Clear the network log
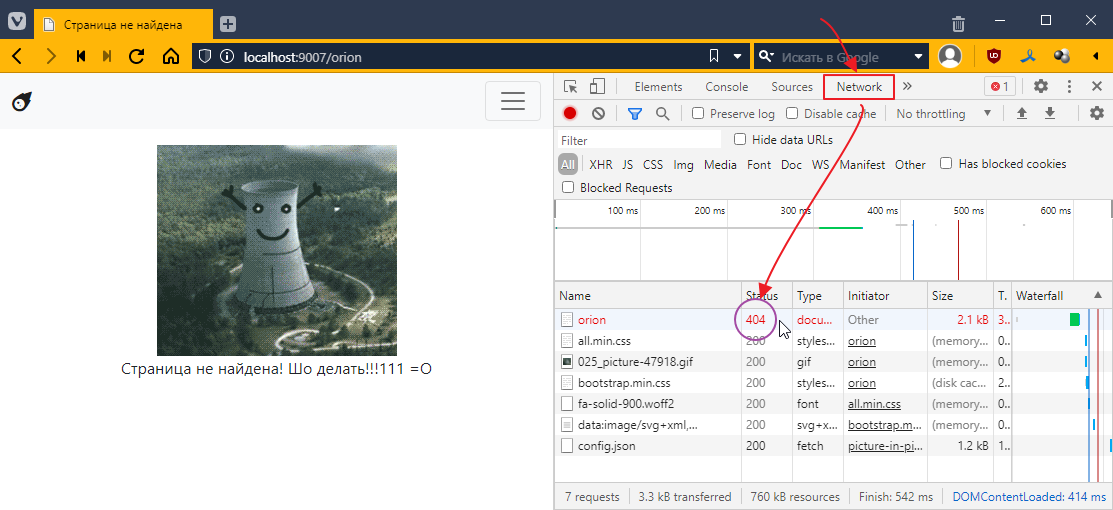 coord(598,114)
